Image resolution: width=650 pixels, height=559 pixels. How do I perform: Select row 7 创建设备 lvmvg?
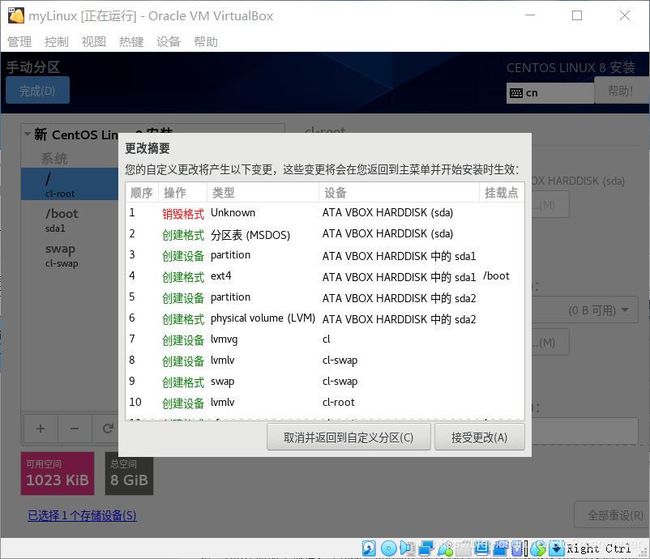pos(325,340)
